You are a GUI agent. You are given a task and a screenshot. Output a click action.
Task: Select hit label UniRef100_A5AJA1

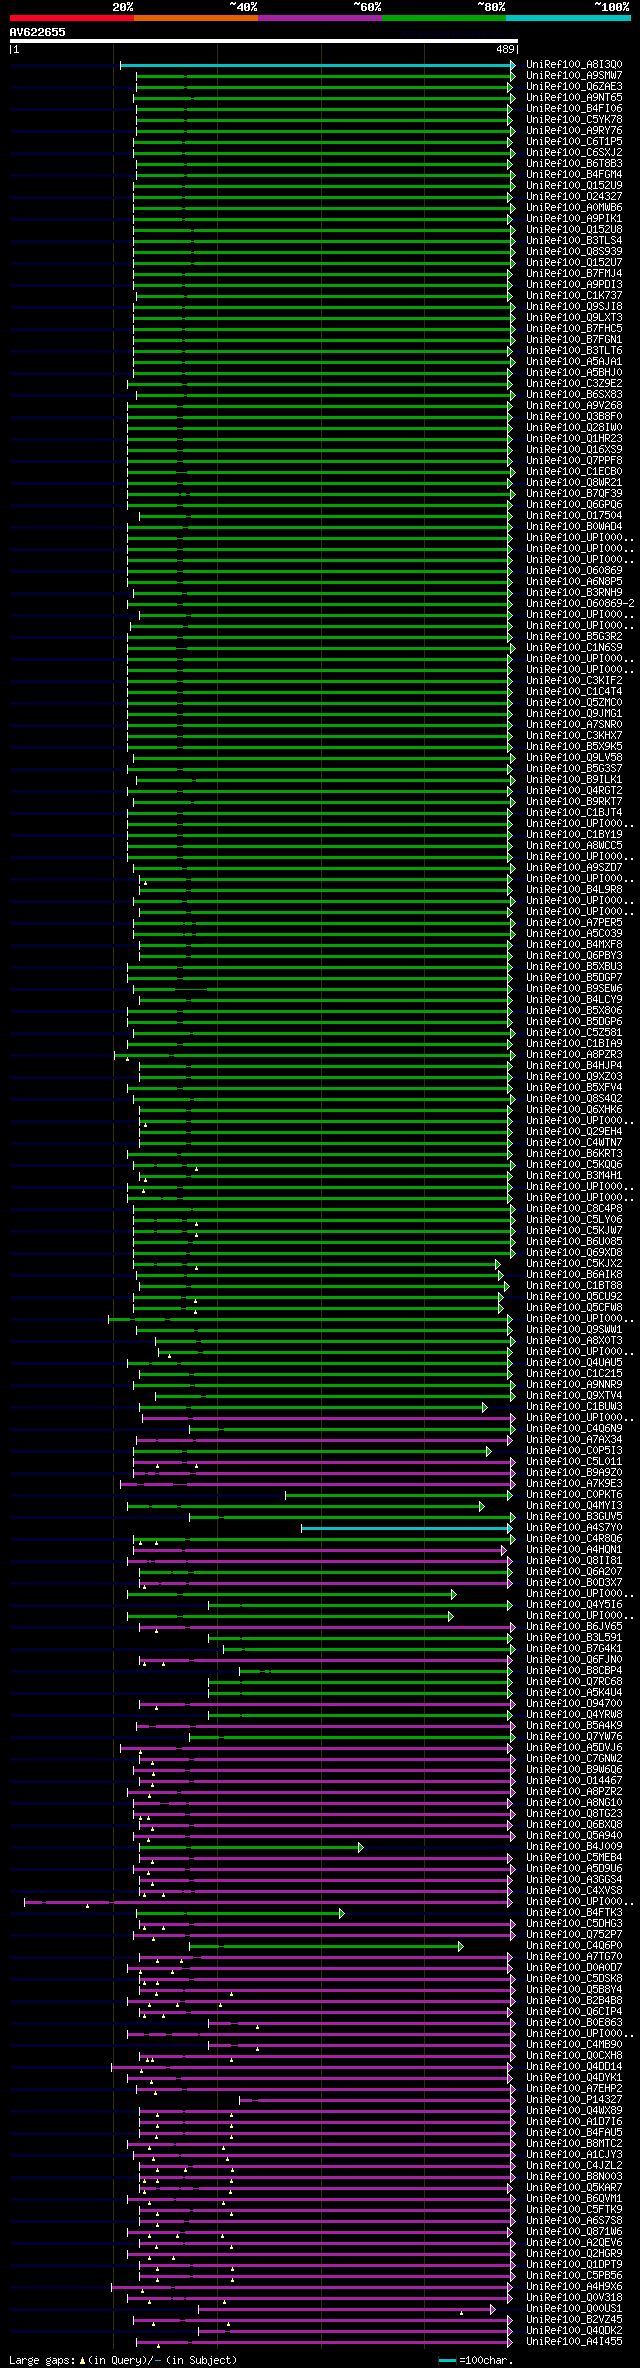click(574, 362)
